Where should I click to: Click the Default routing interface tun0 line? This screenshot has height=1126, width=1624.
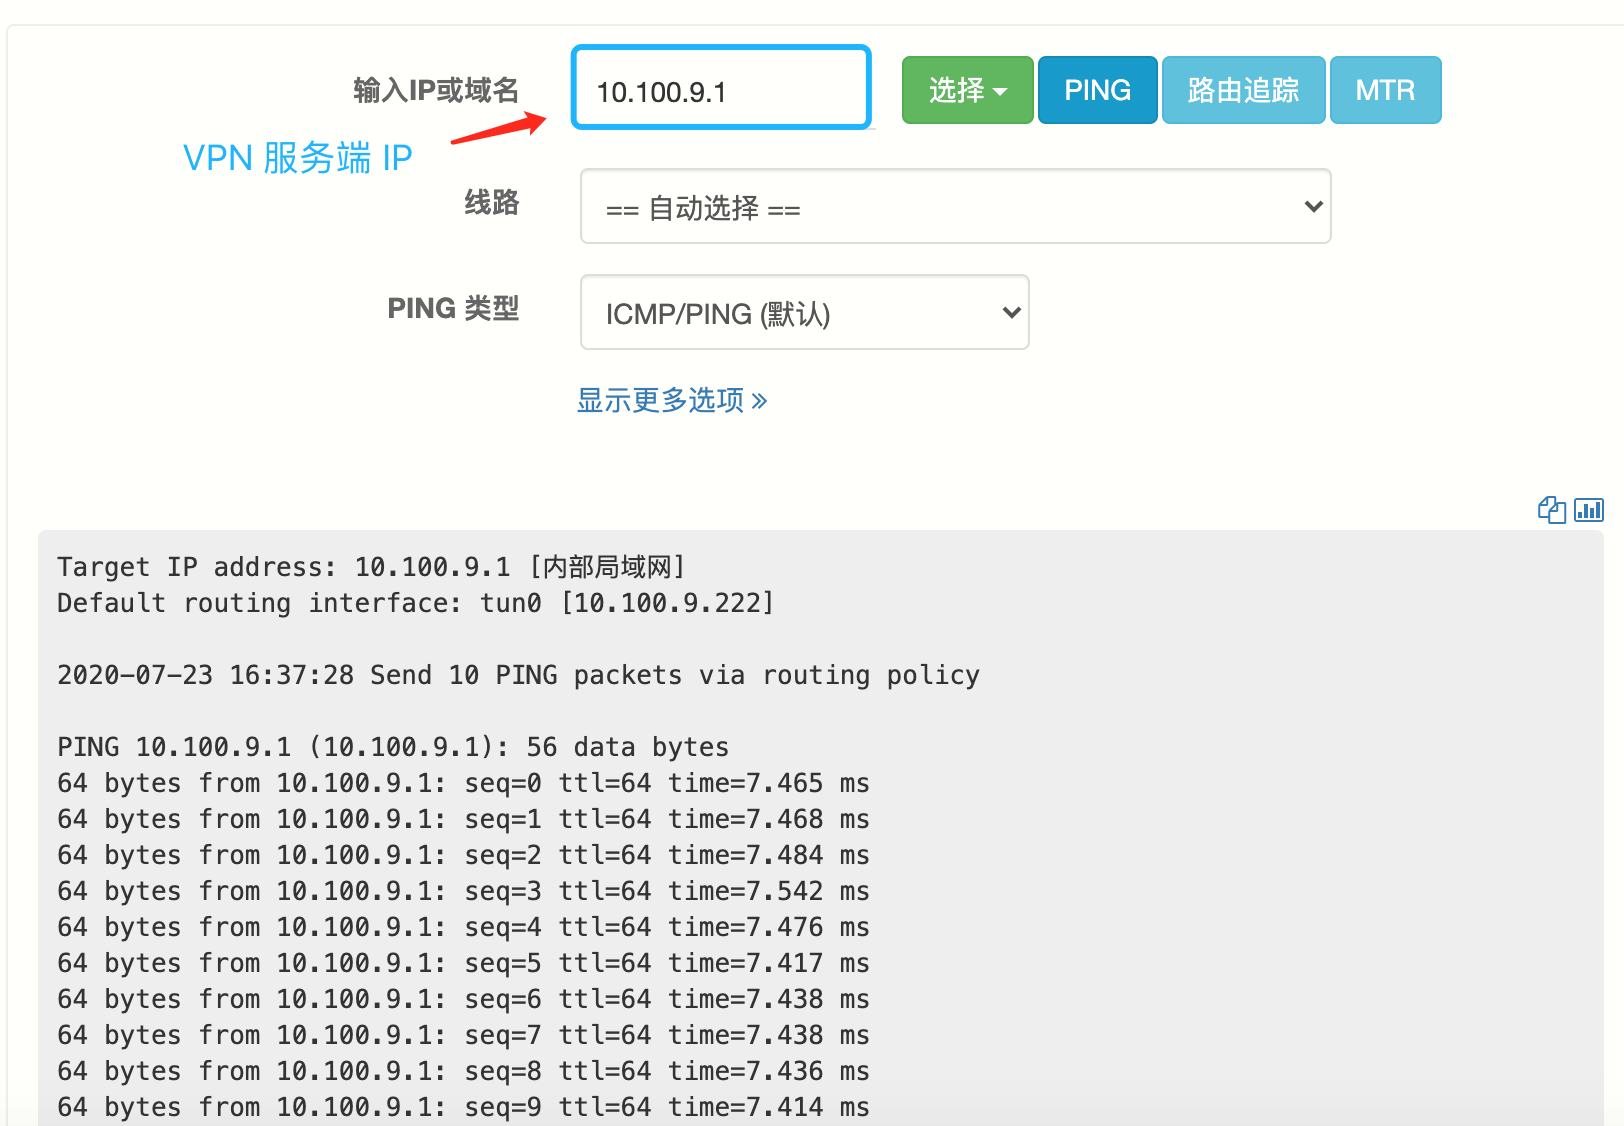(x=415, y=603)
